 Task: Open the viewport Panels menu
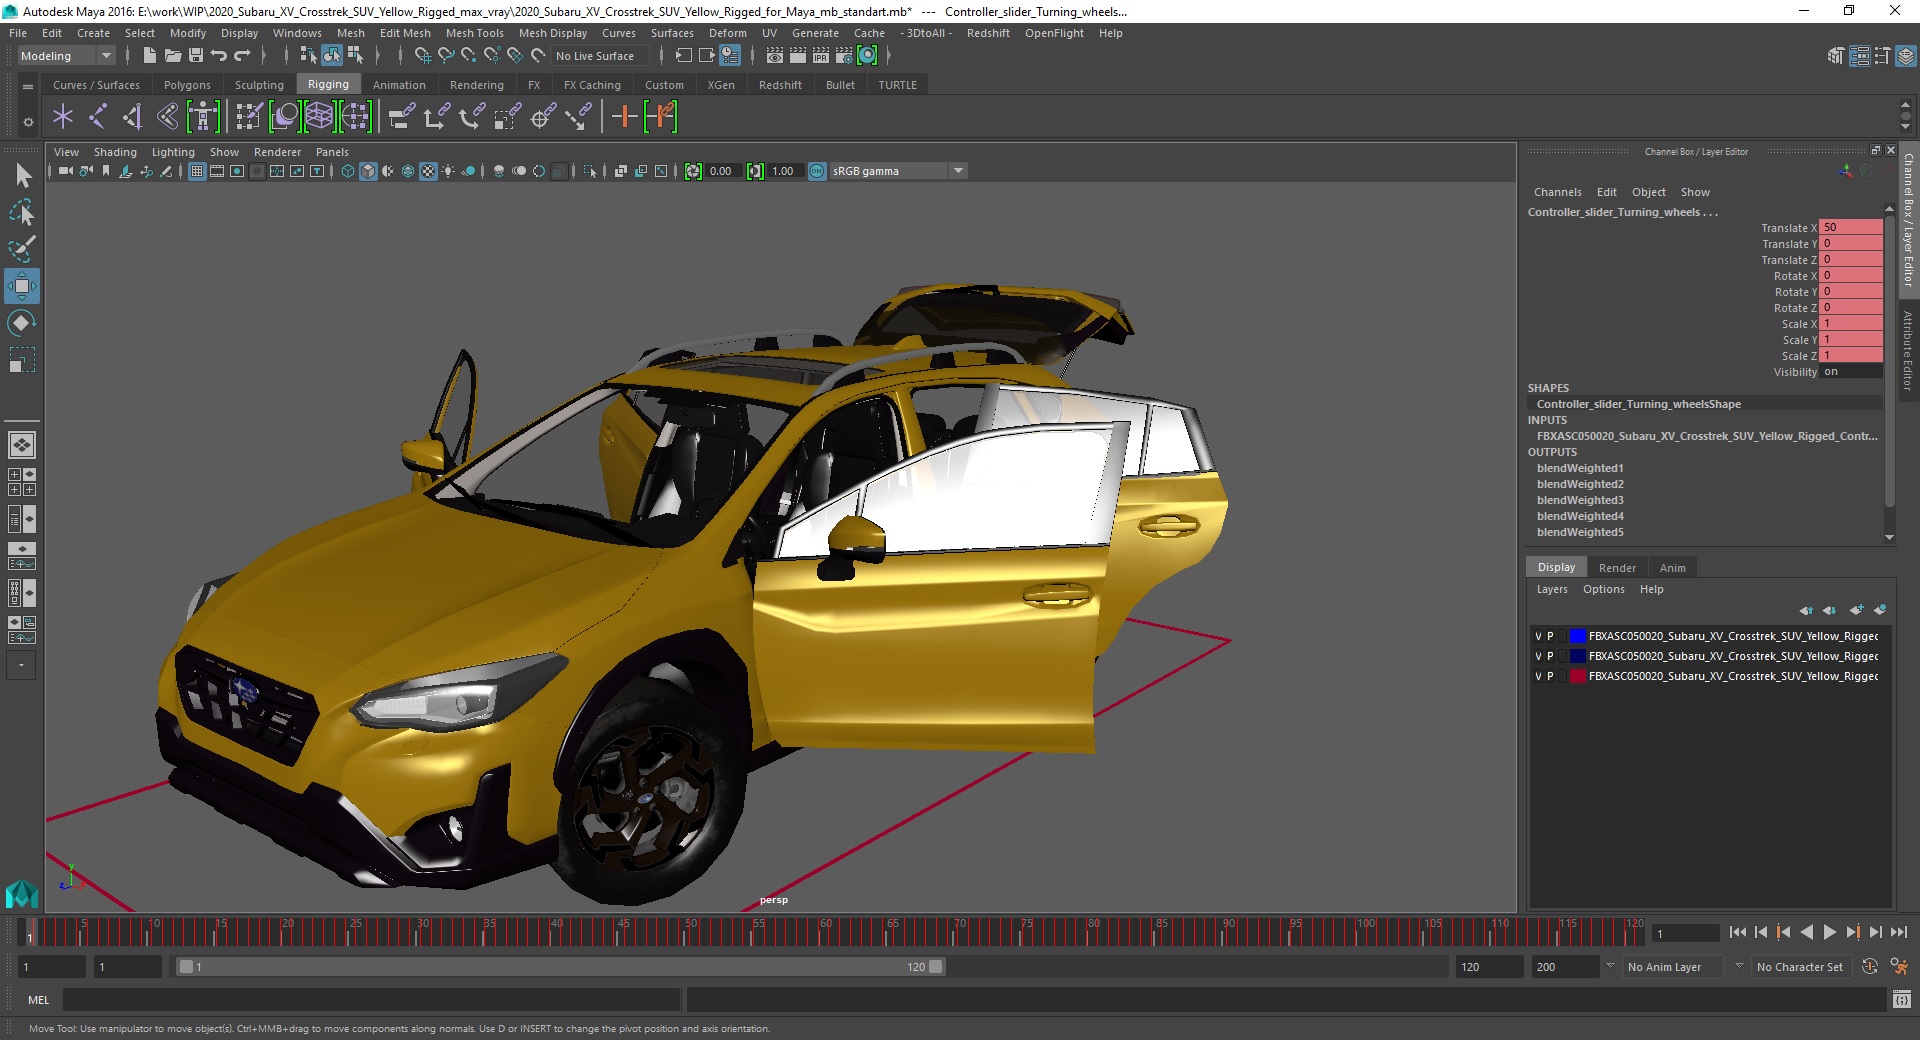(332, 152)
